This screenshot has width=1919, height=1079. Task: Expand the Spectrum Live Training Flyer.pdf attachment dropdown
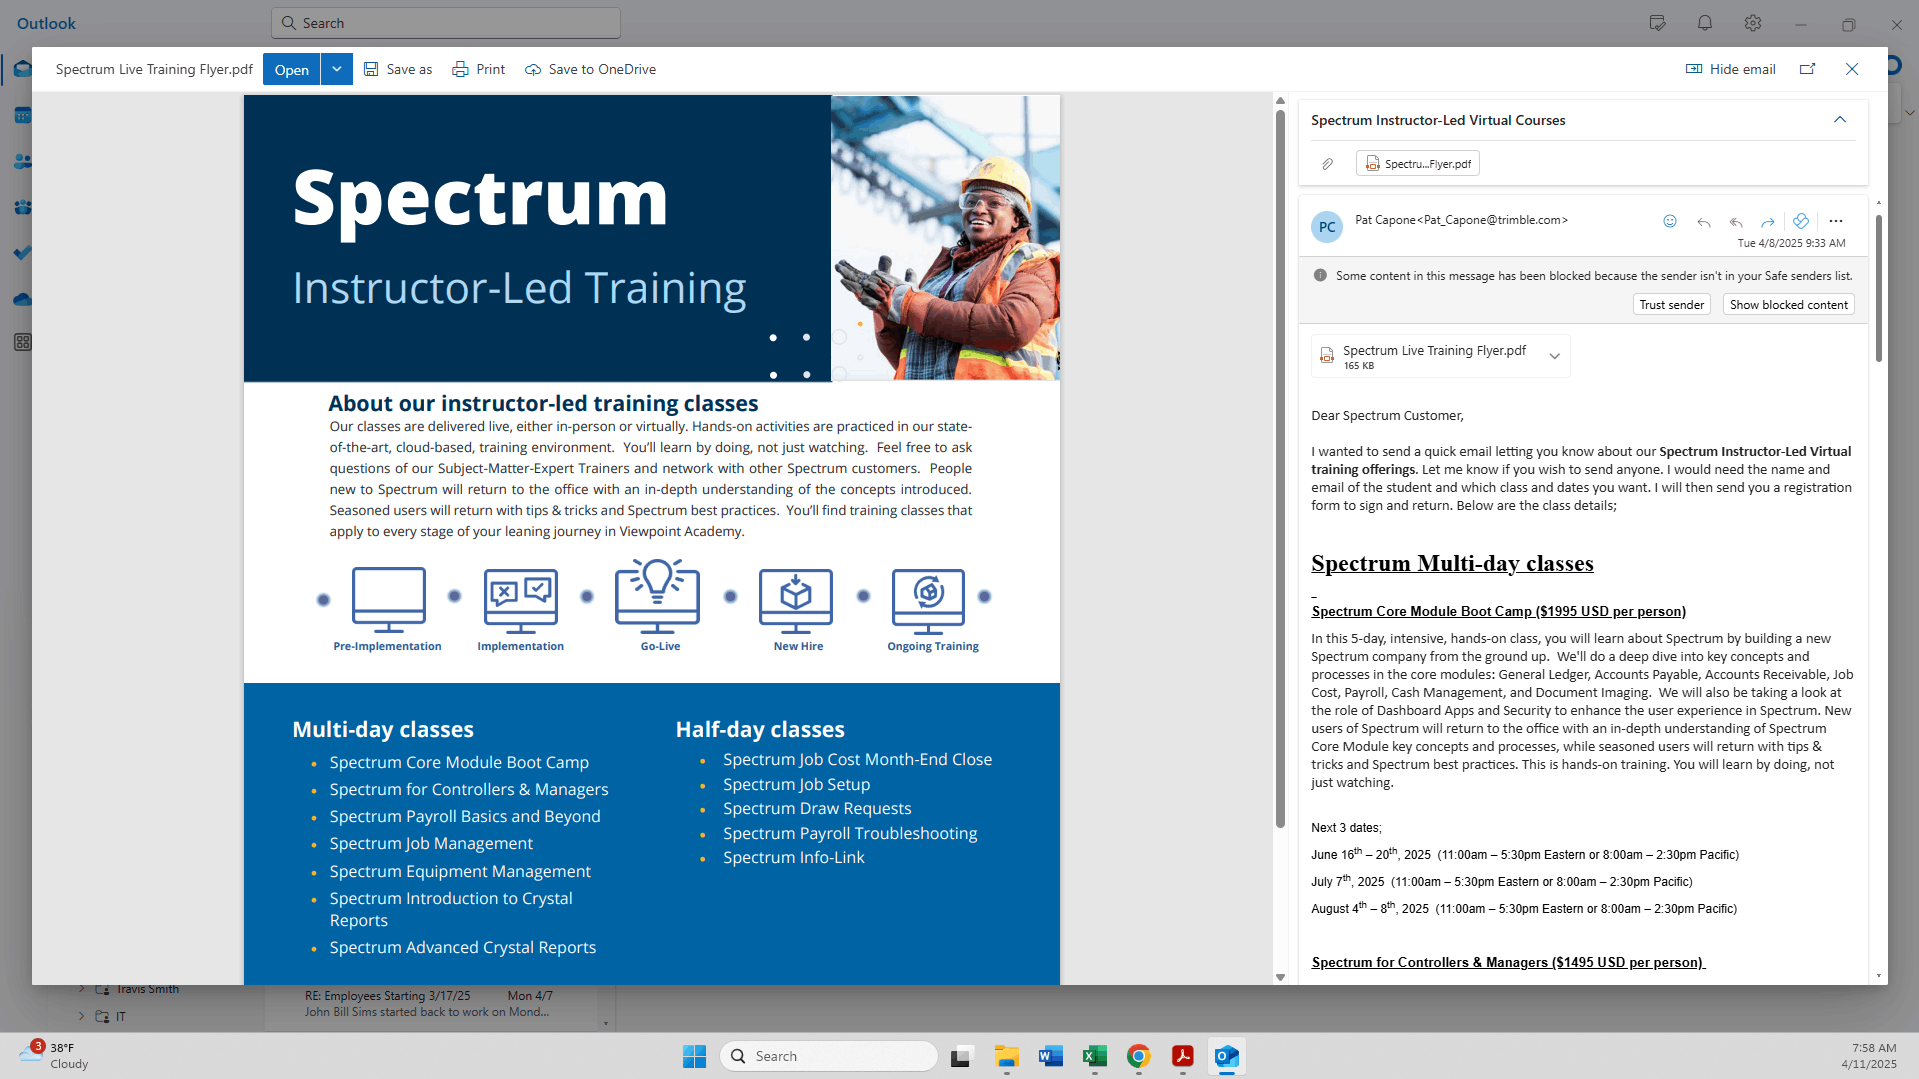click(1554, 356)
